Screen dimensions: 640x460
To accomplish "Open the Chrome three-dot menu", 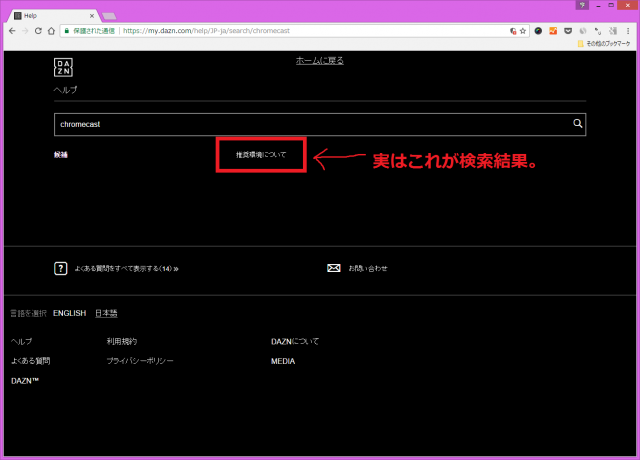I will (628, 31).
